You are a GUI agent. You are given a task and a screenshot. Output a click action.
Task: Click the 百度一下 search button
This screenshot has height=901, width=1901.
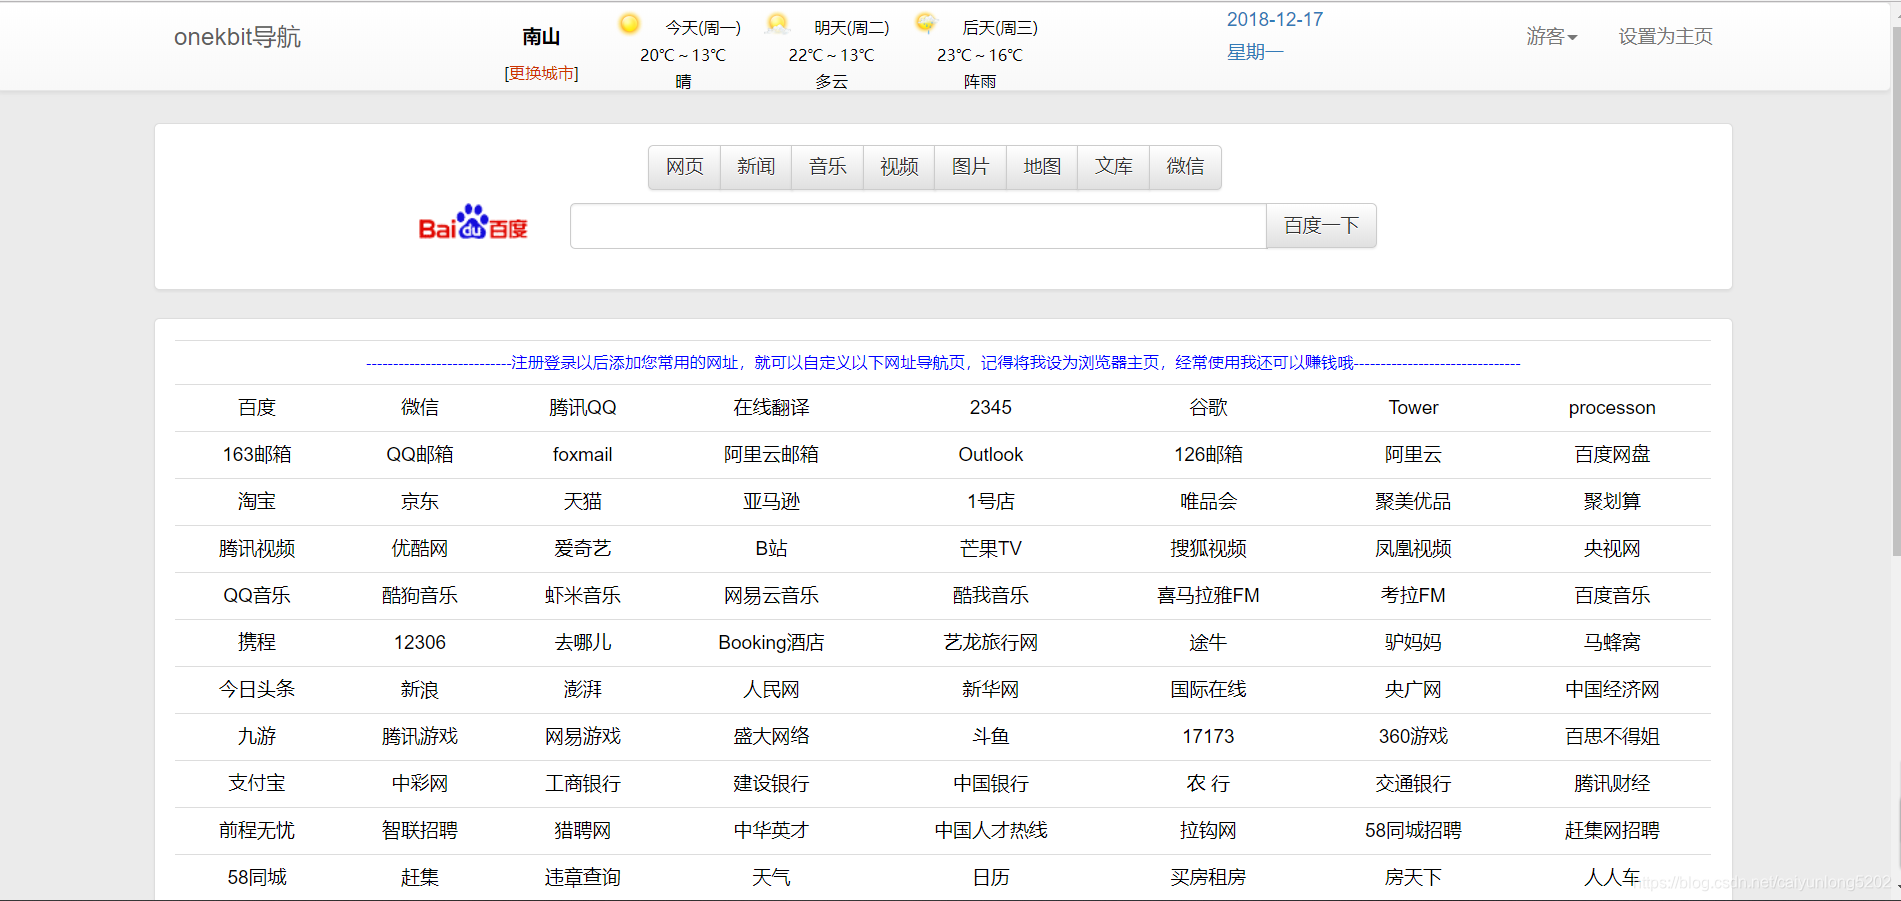[x=1321, y=226]
